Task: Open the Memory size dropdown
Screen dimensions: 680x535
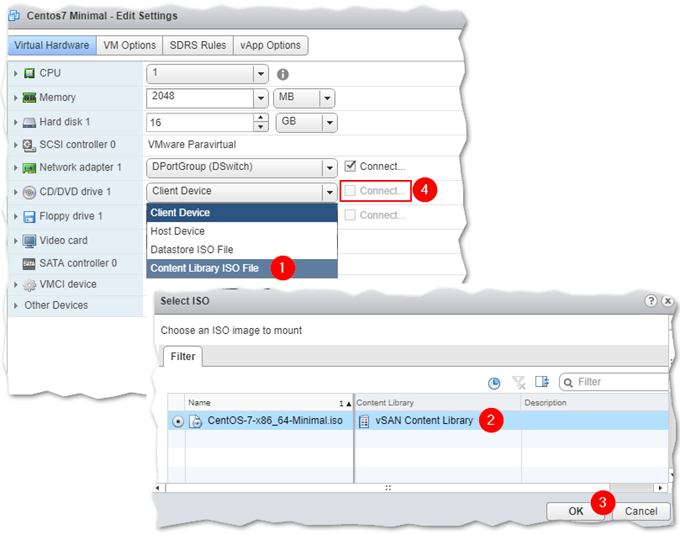Action: [x=261, y=98]
